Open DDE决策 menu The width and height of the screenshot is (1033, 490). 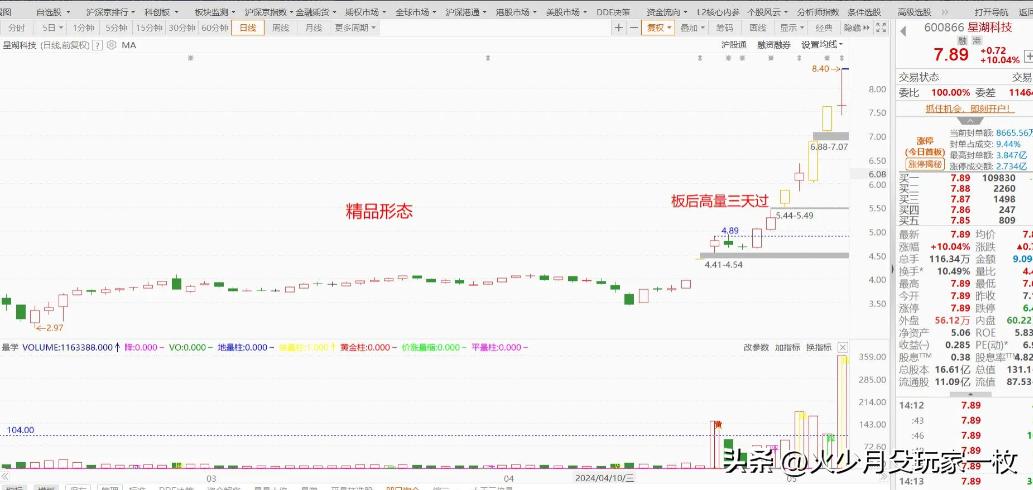click(x=613, y=12)
